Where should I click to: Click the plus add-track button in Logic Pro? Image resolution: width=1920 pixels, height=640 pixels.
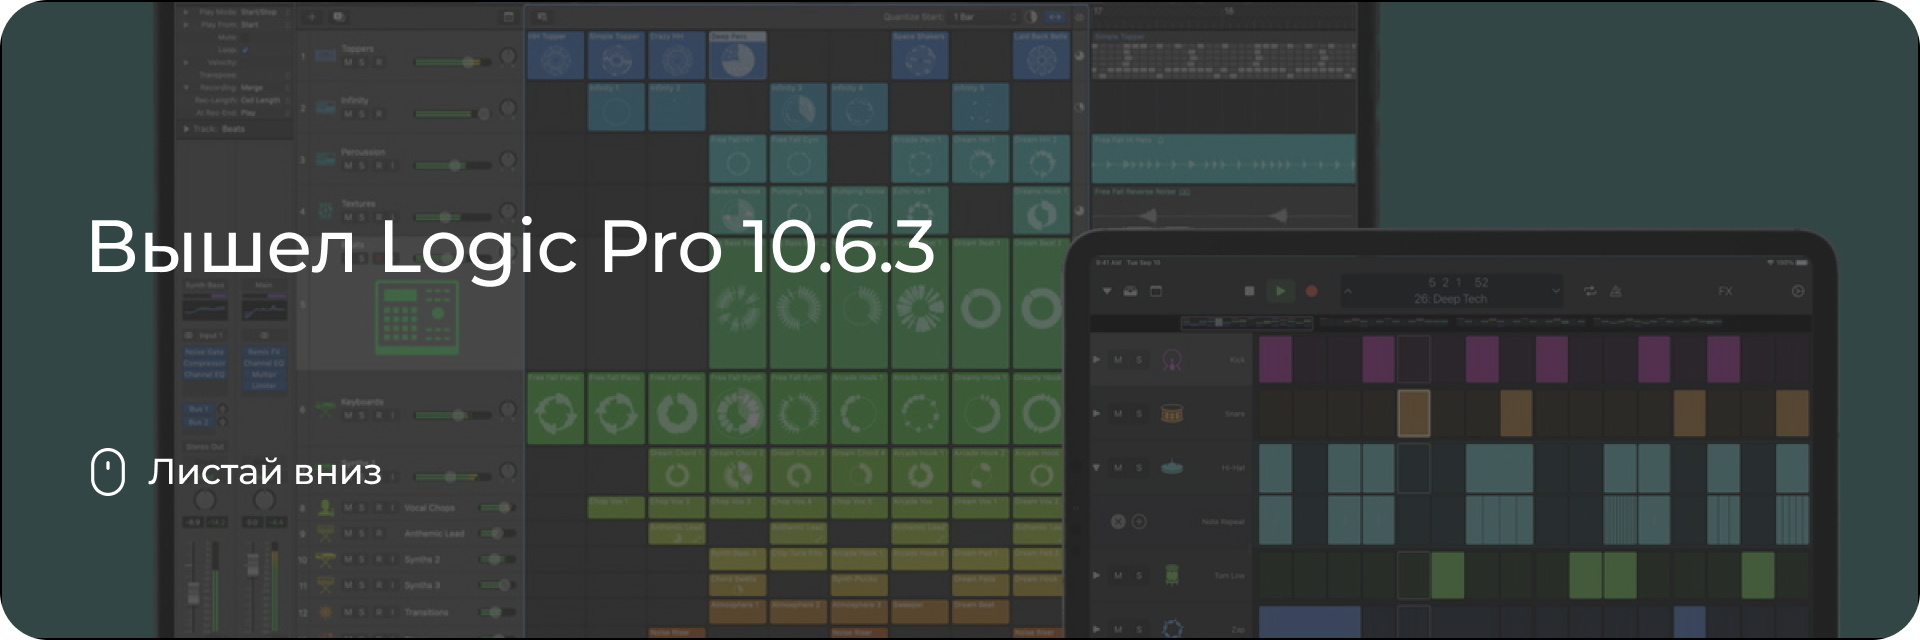coord(311,17)
